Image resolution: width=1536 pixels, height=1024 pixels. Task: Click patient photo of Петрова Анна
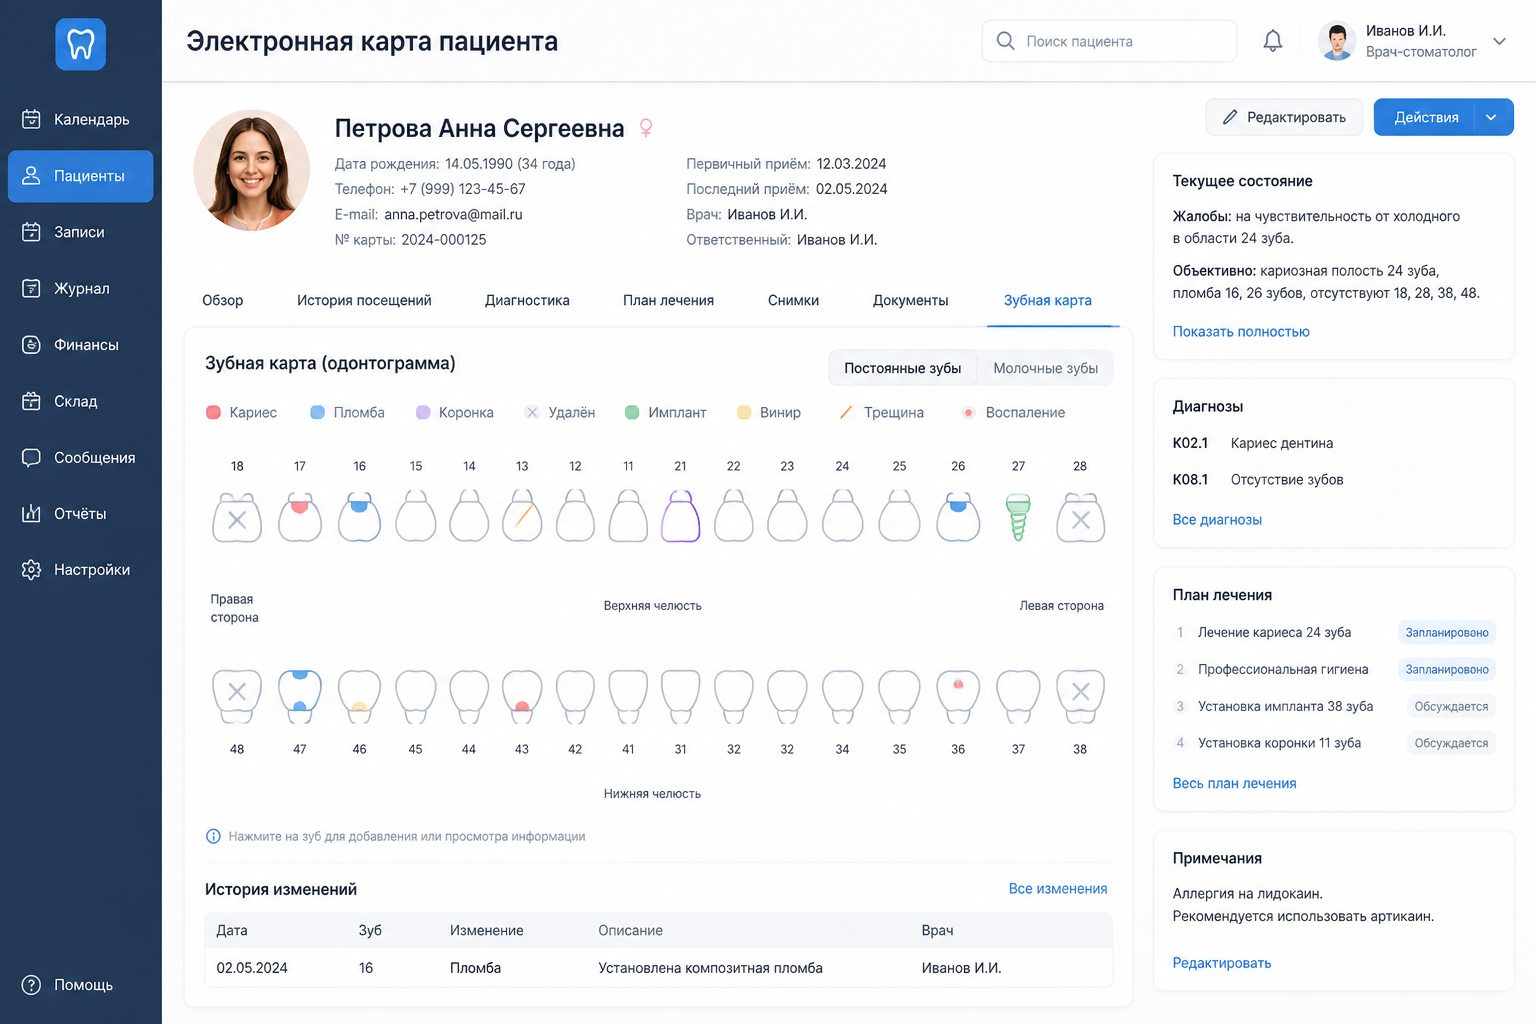[x=252, y=170]
